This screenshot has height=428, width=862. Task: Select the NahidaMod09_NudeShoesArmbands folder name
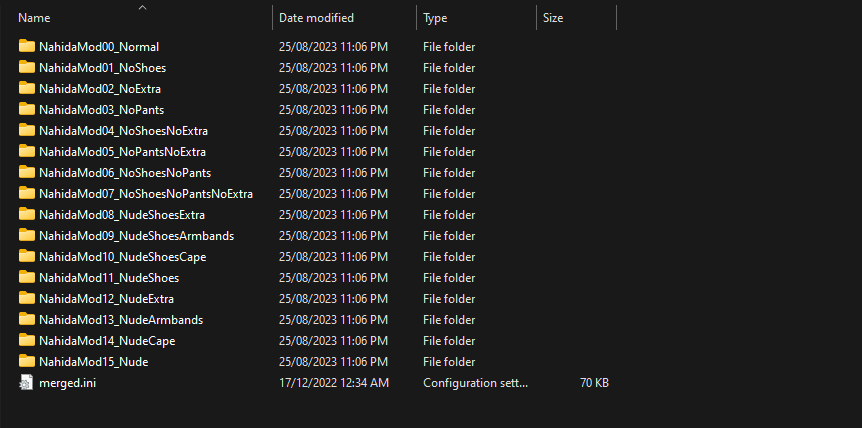click(136, 235)
